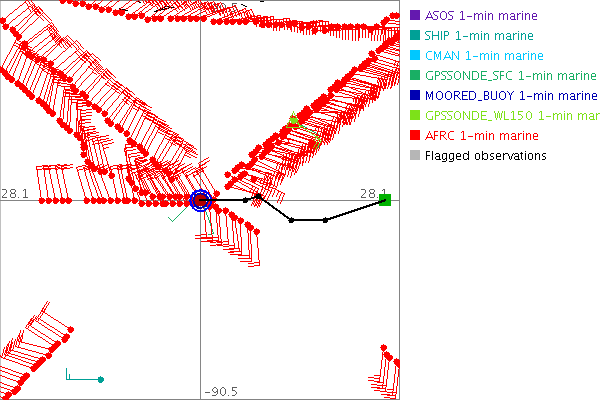Click the Flagged observations legend text

pyautogui.click(x=485, y=156)
